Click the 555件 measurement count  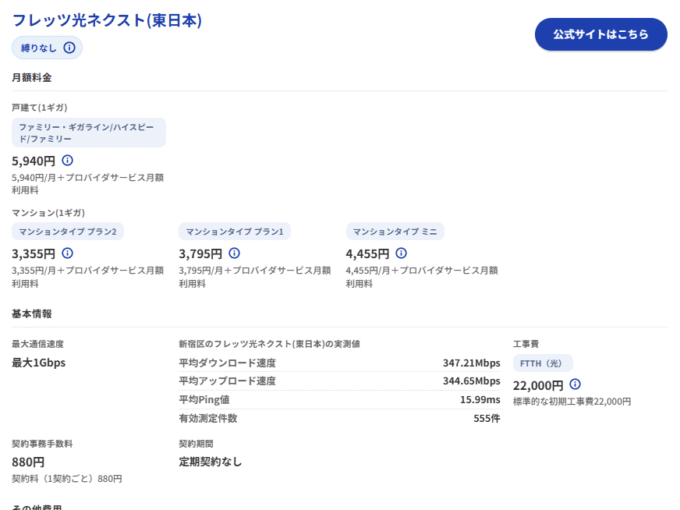[487, 418]
